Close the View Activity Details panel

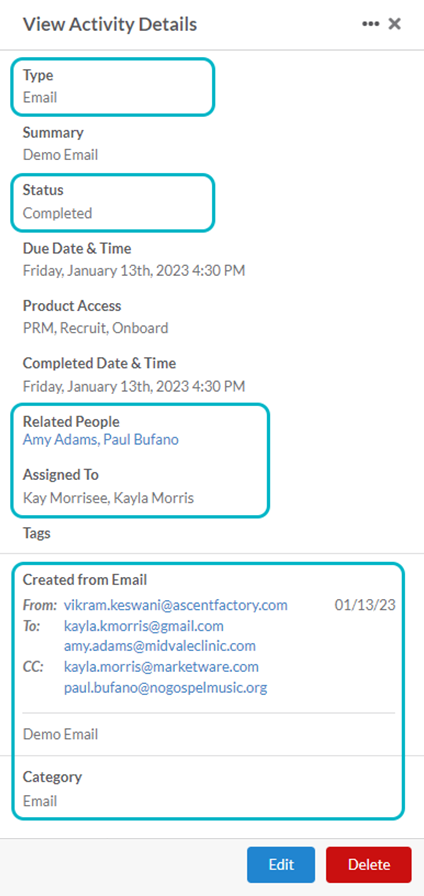tap(394, 24)
